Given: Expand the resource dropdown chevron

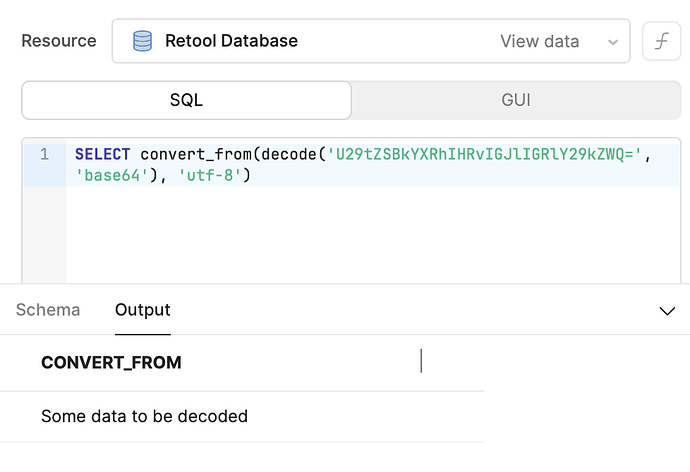Looking at the screenshot, I should tap(612, 42).
